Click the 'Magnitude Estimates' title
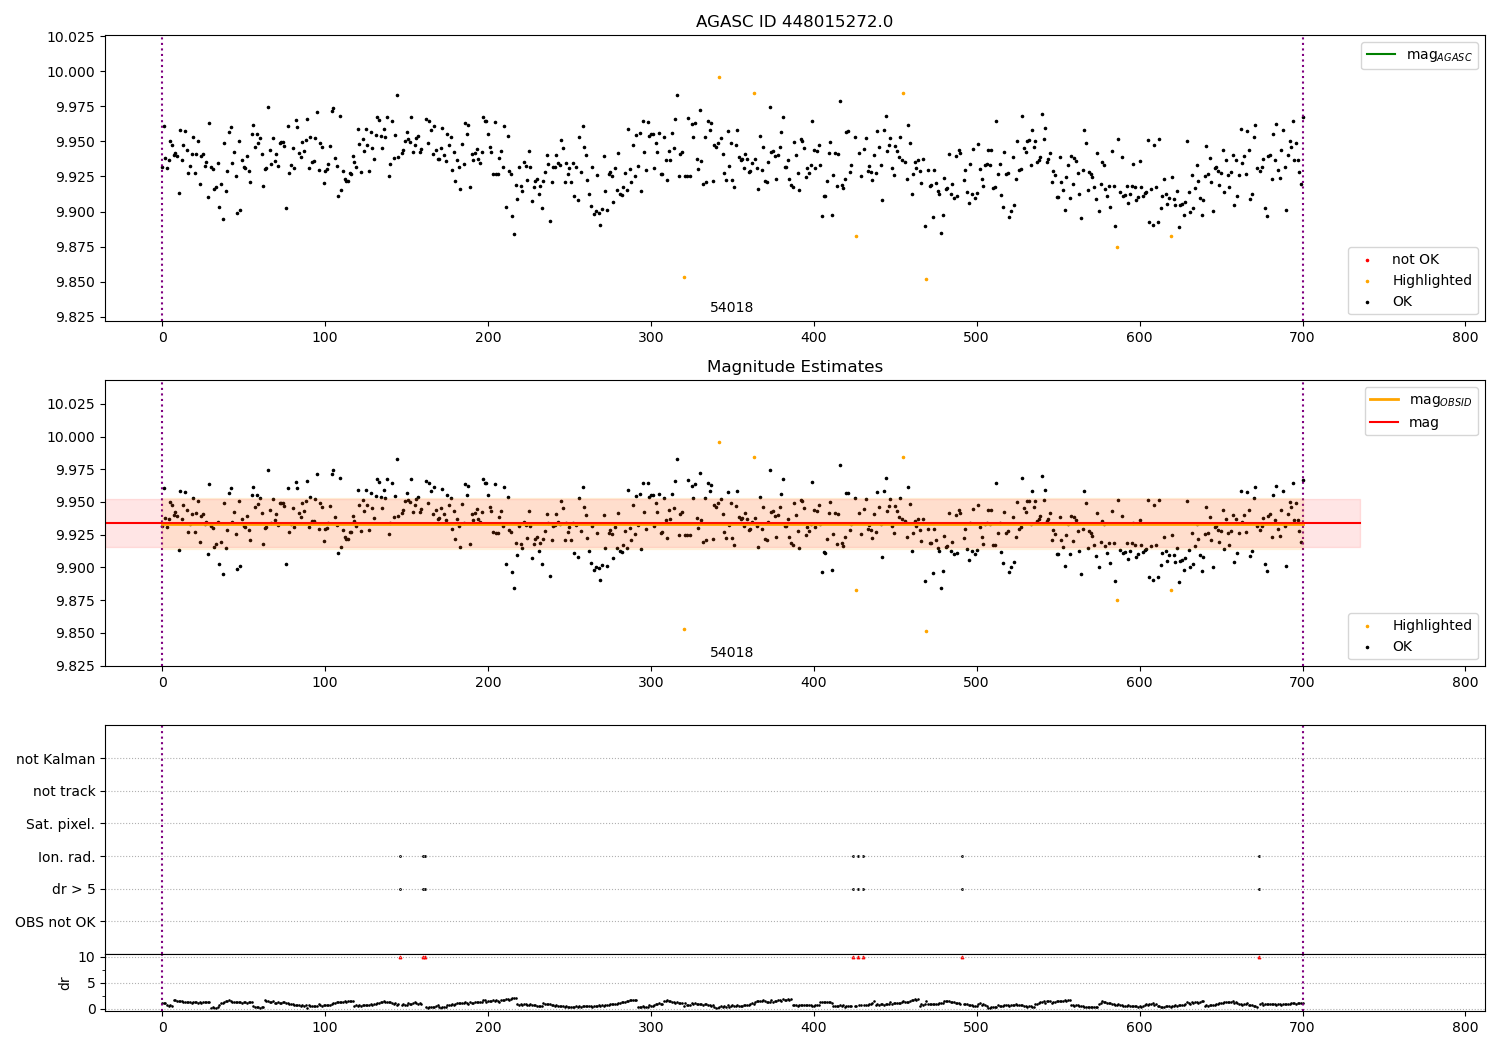The height and width of the screenshot is (1050, 1500). [794, 367]
